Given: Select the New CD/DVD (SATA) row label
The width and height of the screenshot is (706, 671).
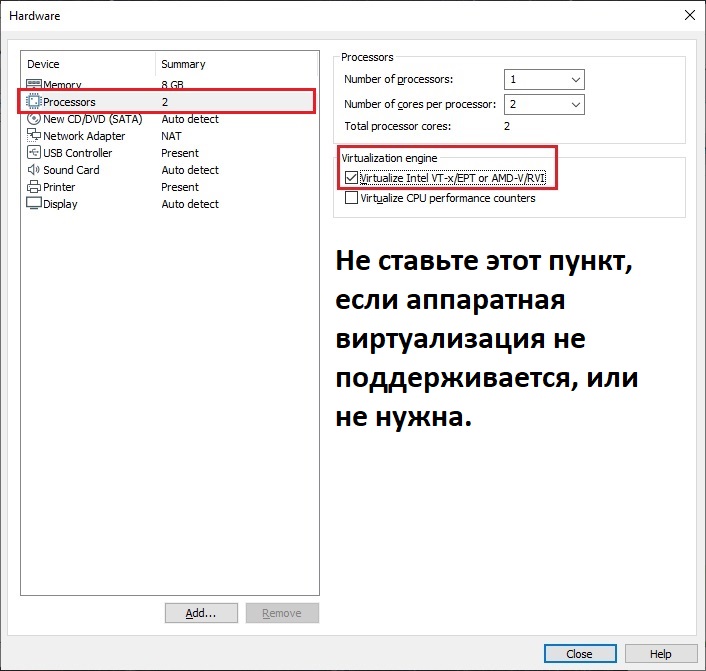Looking at the screenshot, I should click(x=93, y=119).
